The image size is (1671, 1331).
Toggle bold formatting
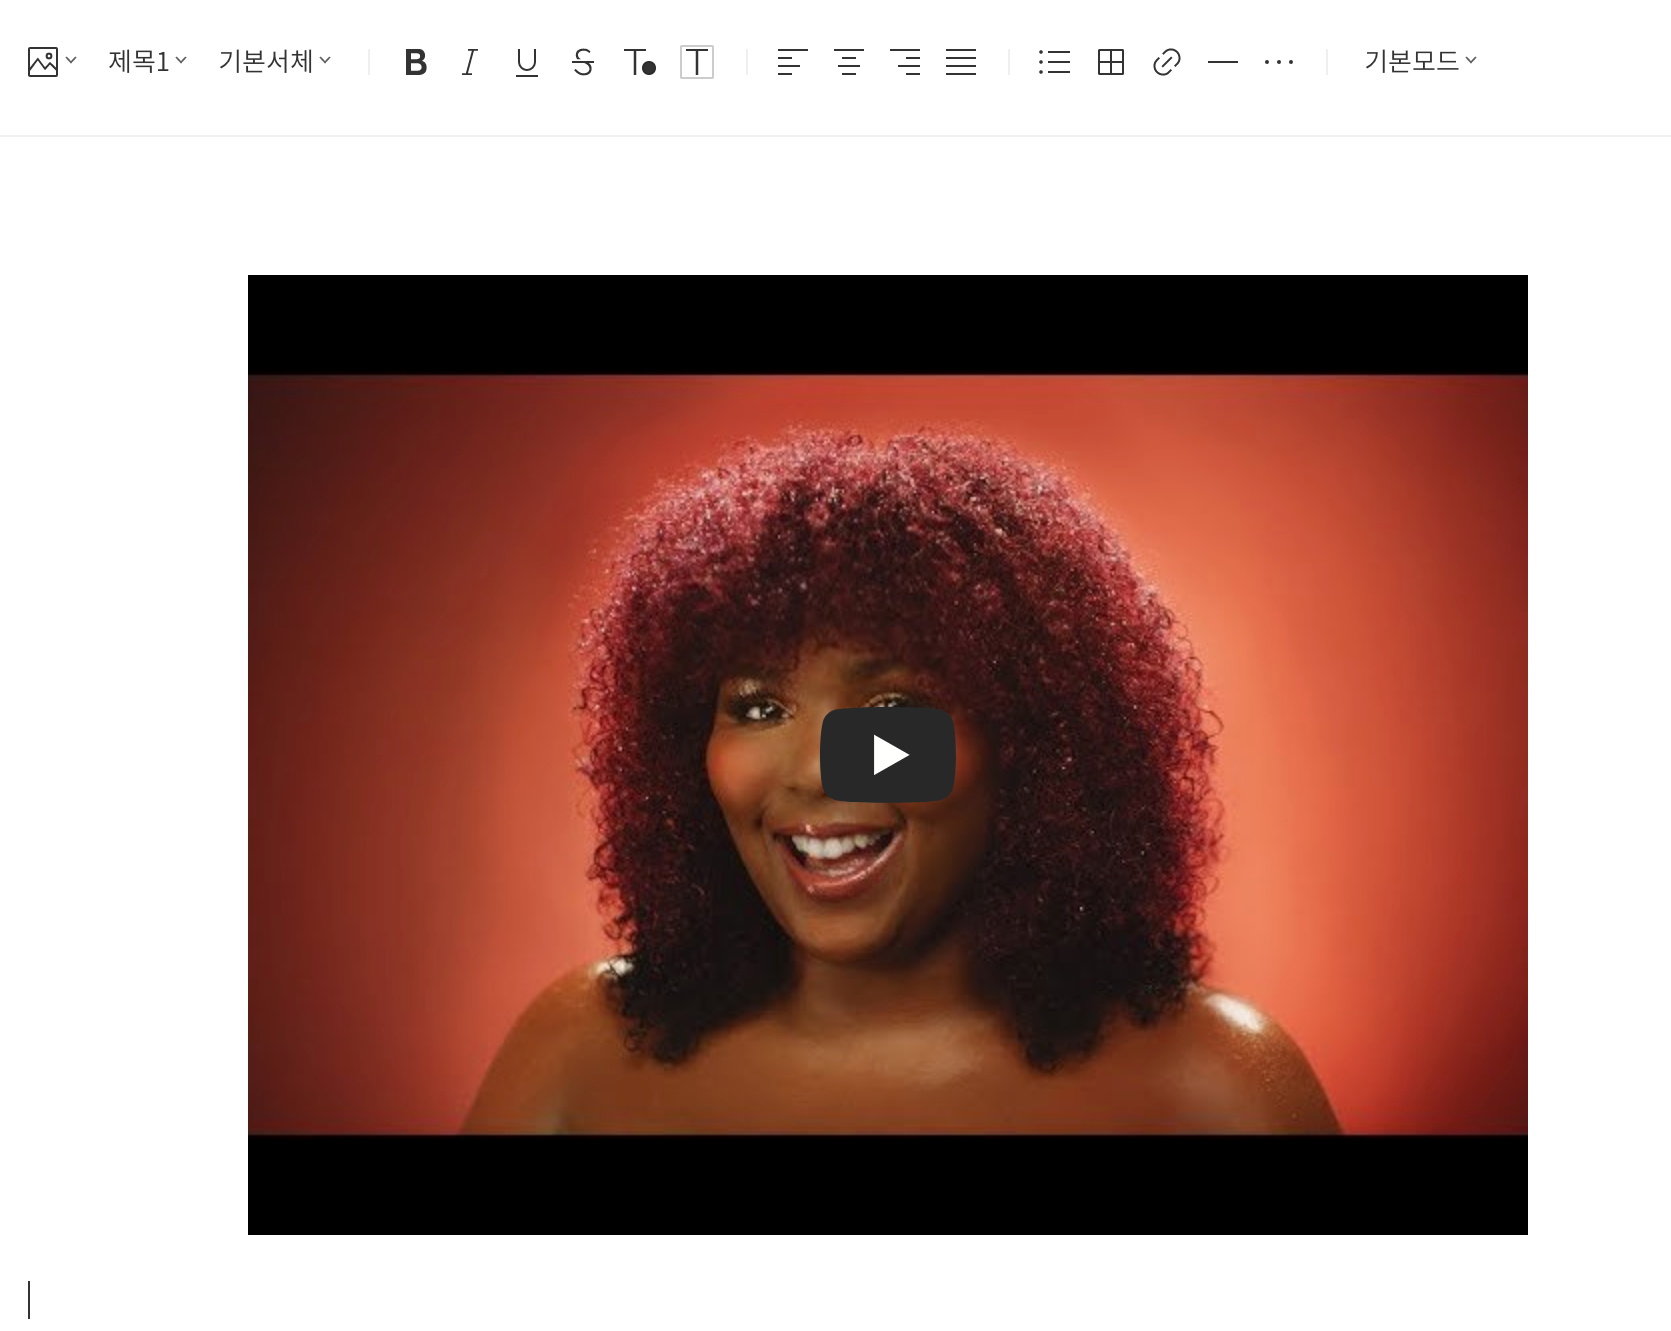pos(415,63)
